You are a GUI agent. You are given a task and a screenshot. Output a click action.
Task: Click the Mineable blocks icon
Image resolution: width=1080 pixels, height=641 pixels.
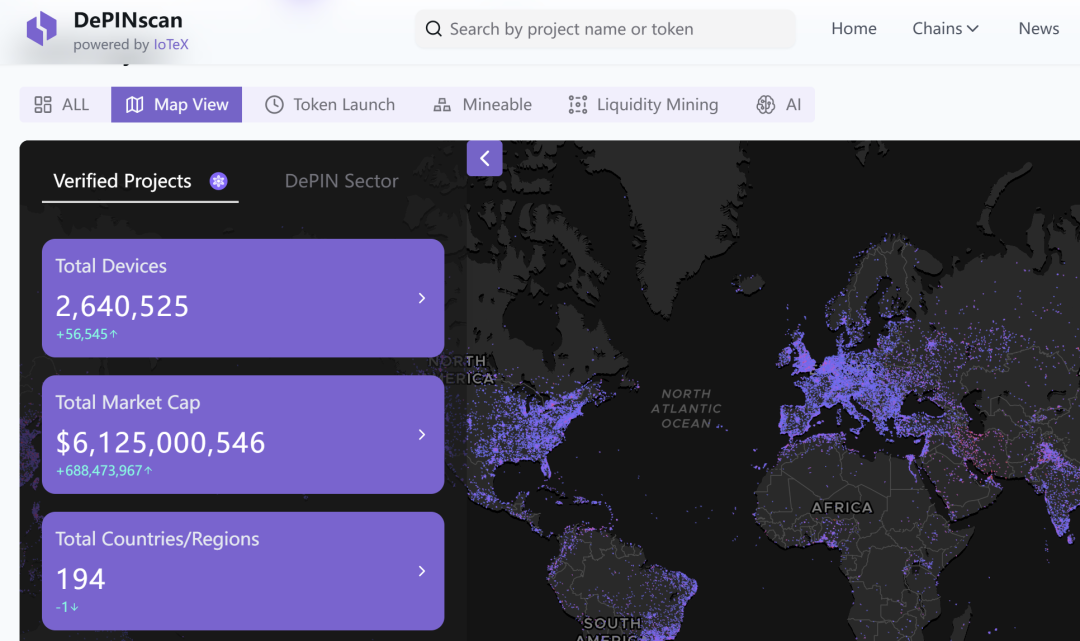[442, 105]
